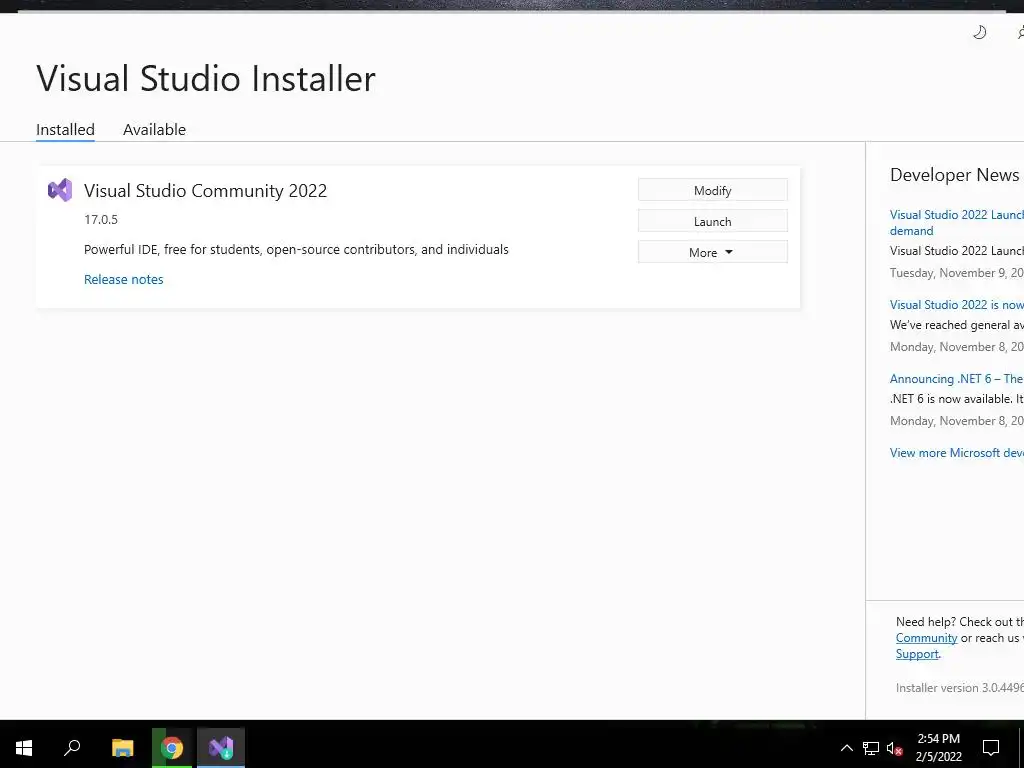Open the Visual Studio 2022 Launch news link
Screen dimensions: 1024x768
coord(957,223)
